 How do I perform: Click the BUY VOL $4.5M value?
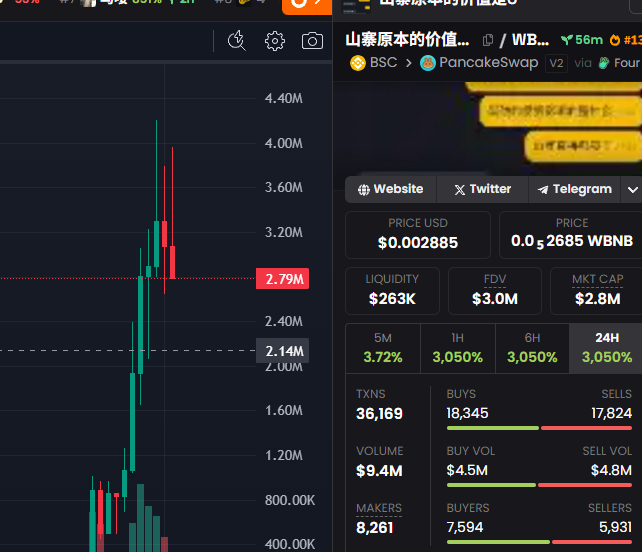pyautogui.click(x=467, y=470)
